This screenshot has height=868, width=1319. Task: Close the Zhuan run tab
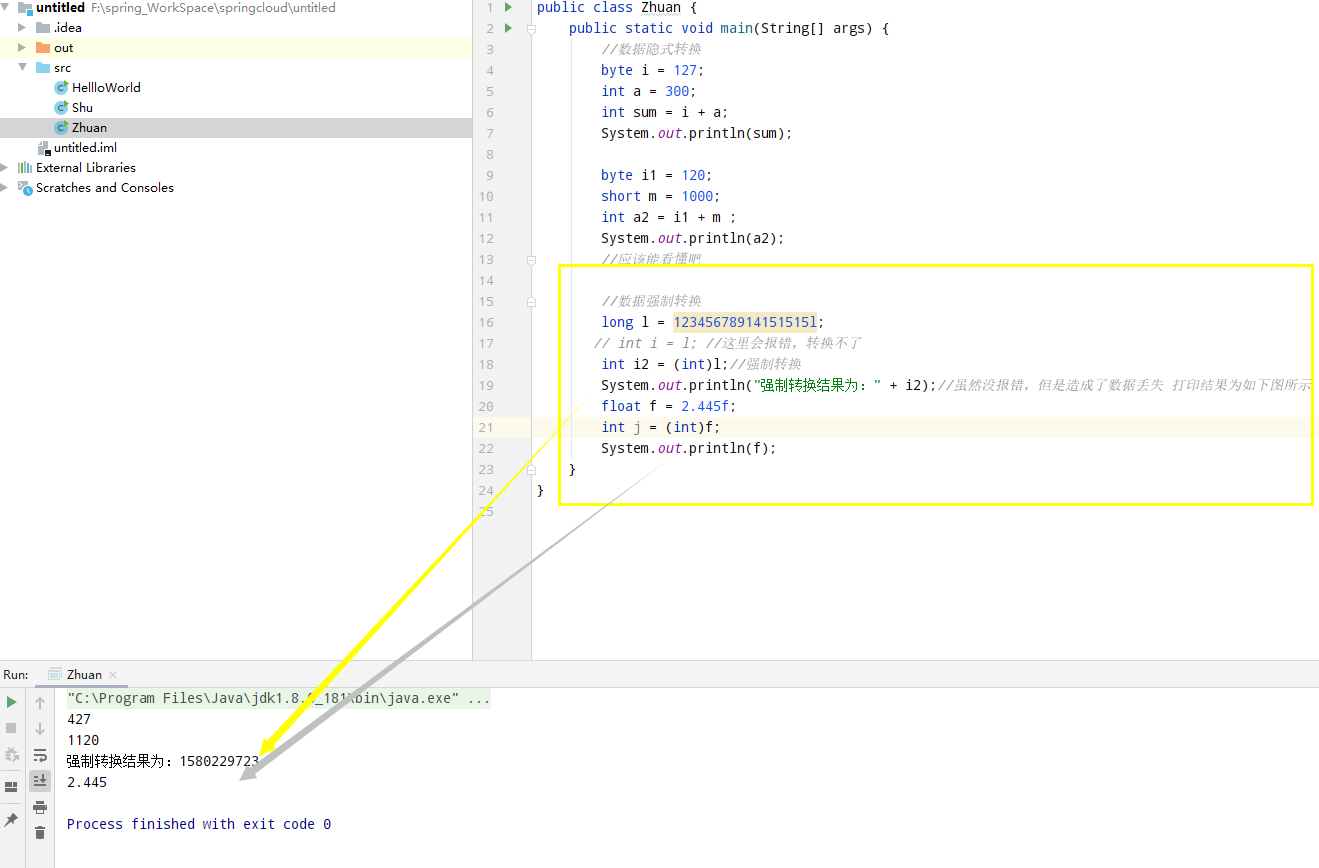[113, 675]
